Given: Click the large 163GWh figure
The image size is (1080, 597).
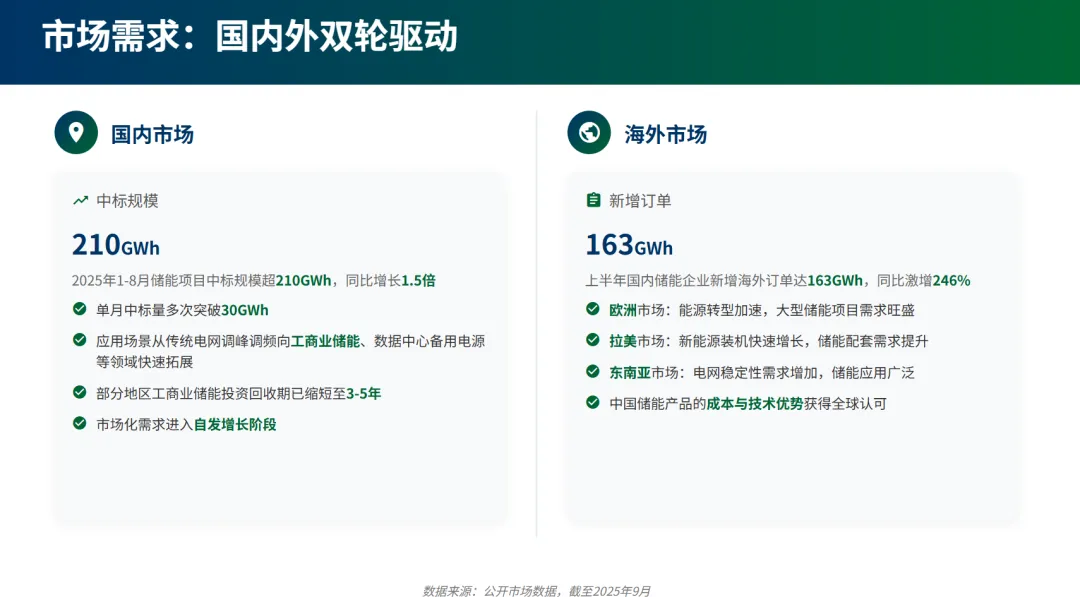Looking at the screenshot, I should (629, 245).
